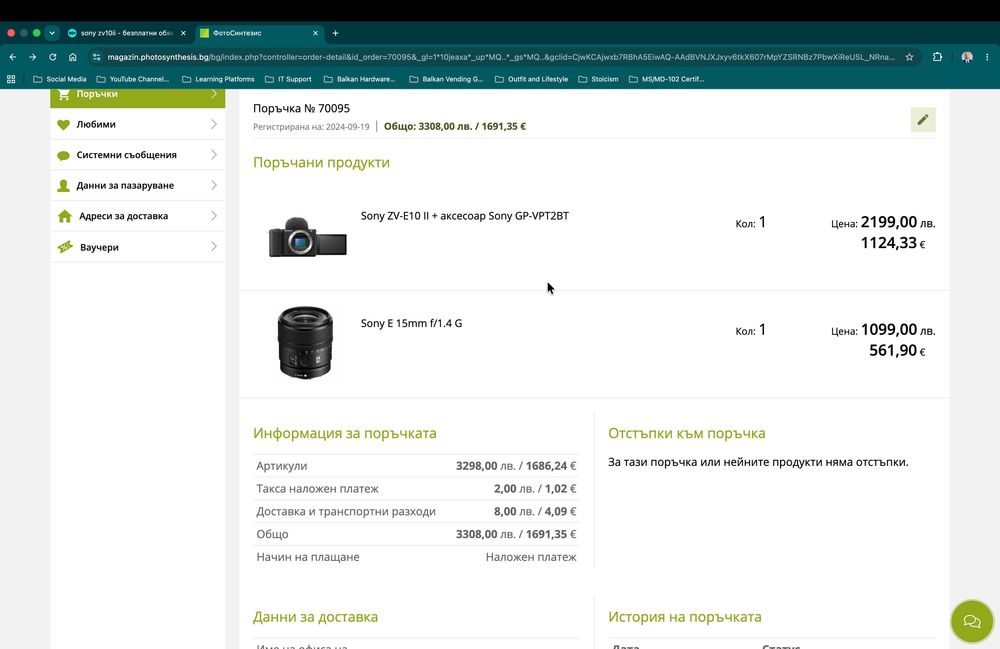Image resolution: width=1000 pixels, height=649 pixels.
Task: Click the Наложен платеж payment method value
Action: (x=531, y=557)
